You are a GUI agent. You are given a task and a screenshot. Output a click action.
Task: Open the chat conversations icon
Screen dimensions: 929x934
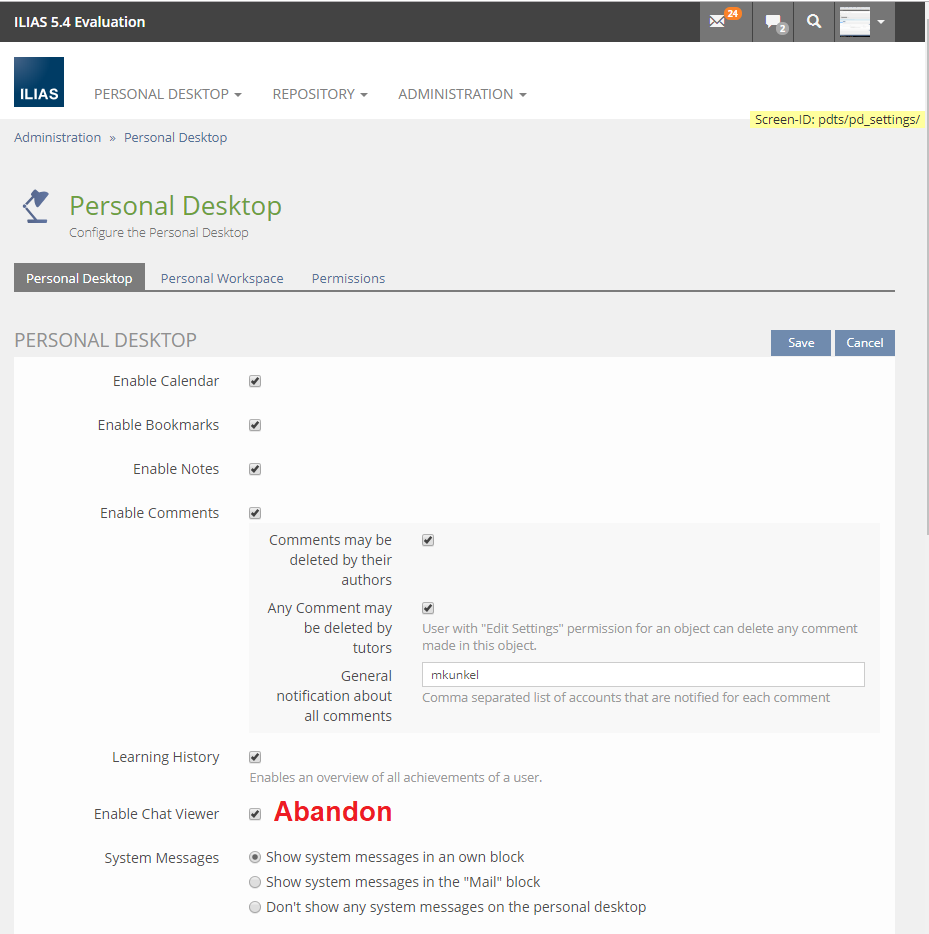[x=775, y=22]
